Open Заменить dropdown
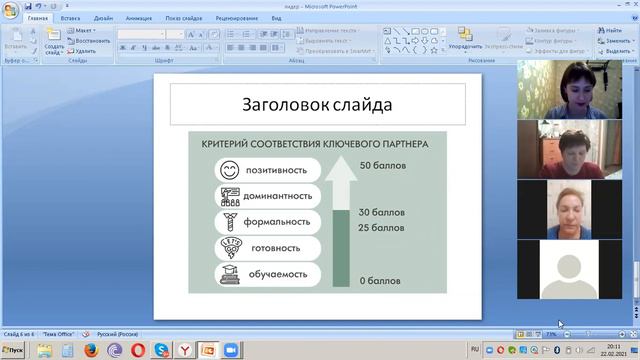Image resolution: width=640 pixels, height=360 pixels. point(616,41)
